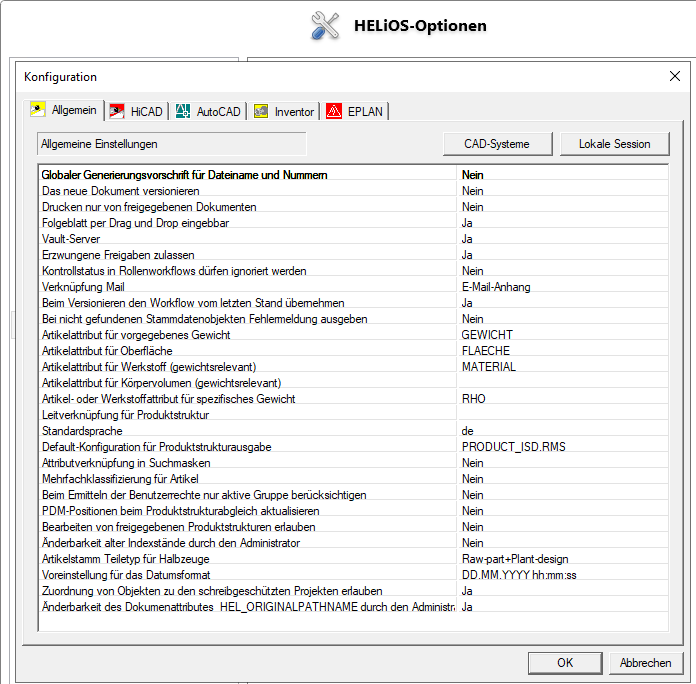Select 'PDM-Positionen beim Produktstrukturabgleich aktualisieren'

(x=354, y=510)
